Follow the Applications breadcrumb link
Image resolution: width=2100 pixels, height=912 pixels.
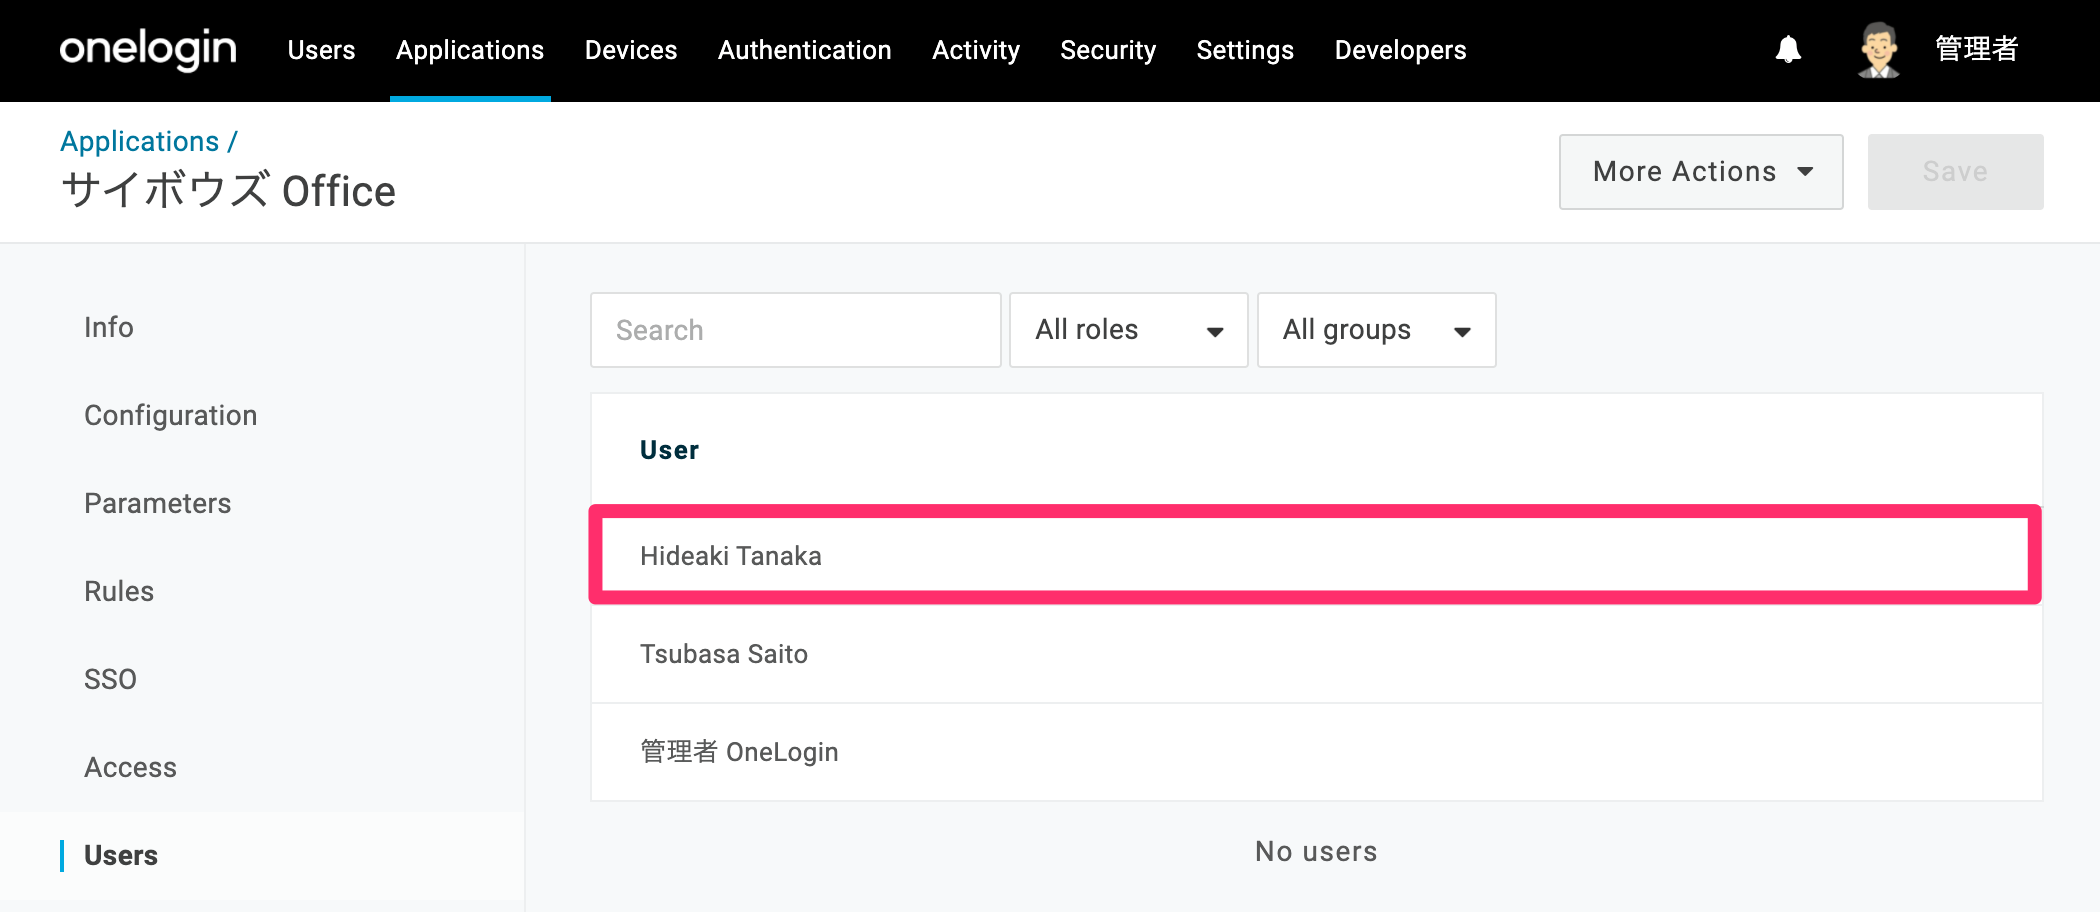[140, 141]
